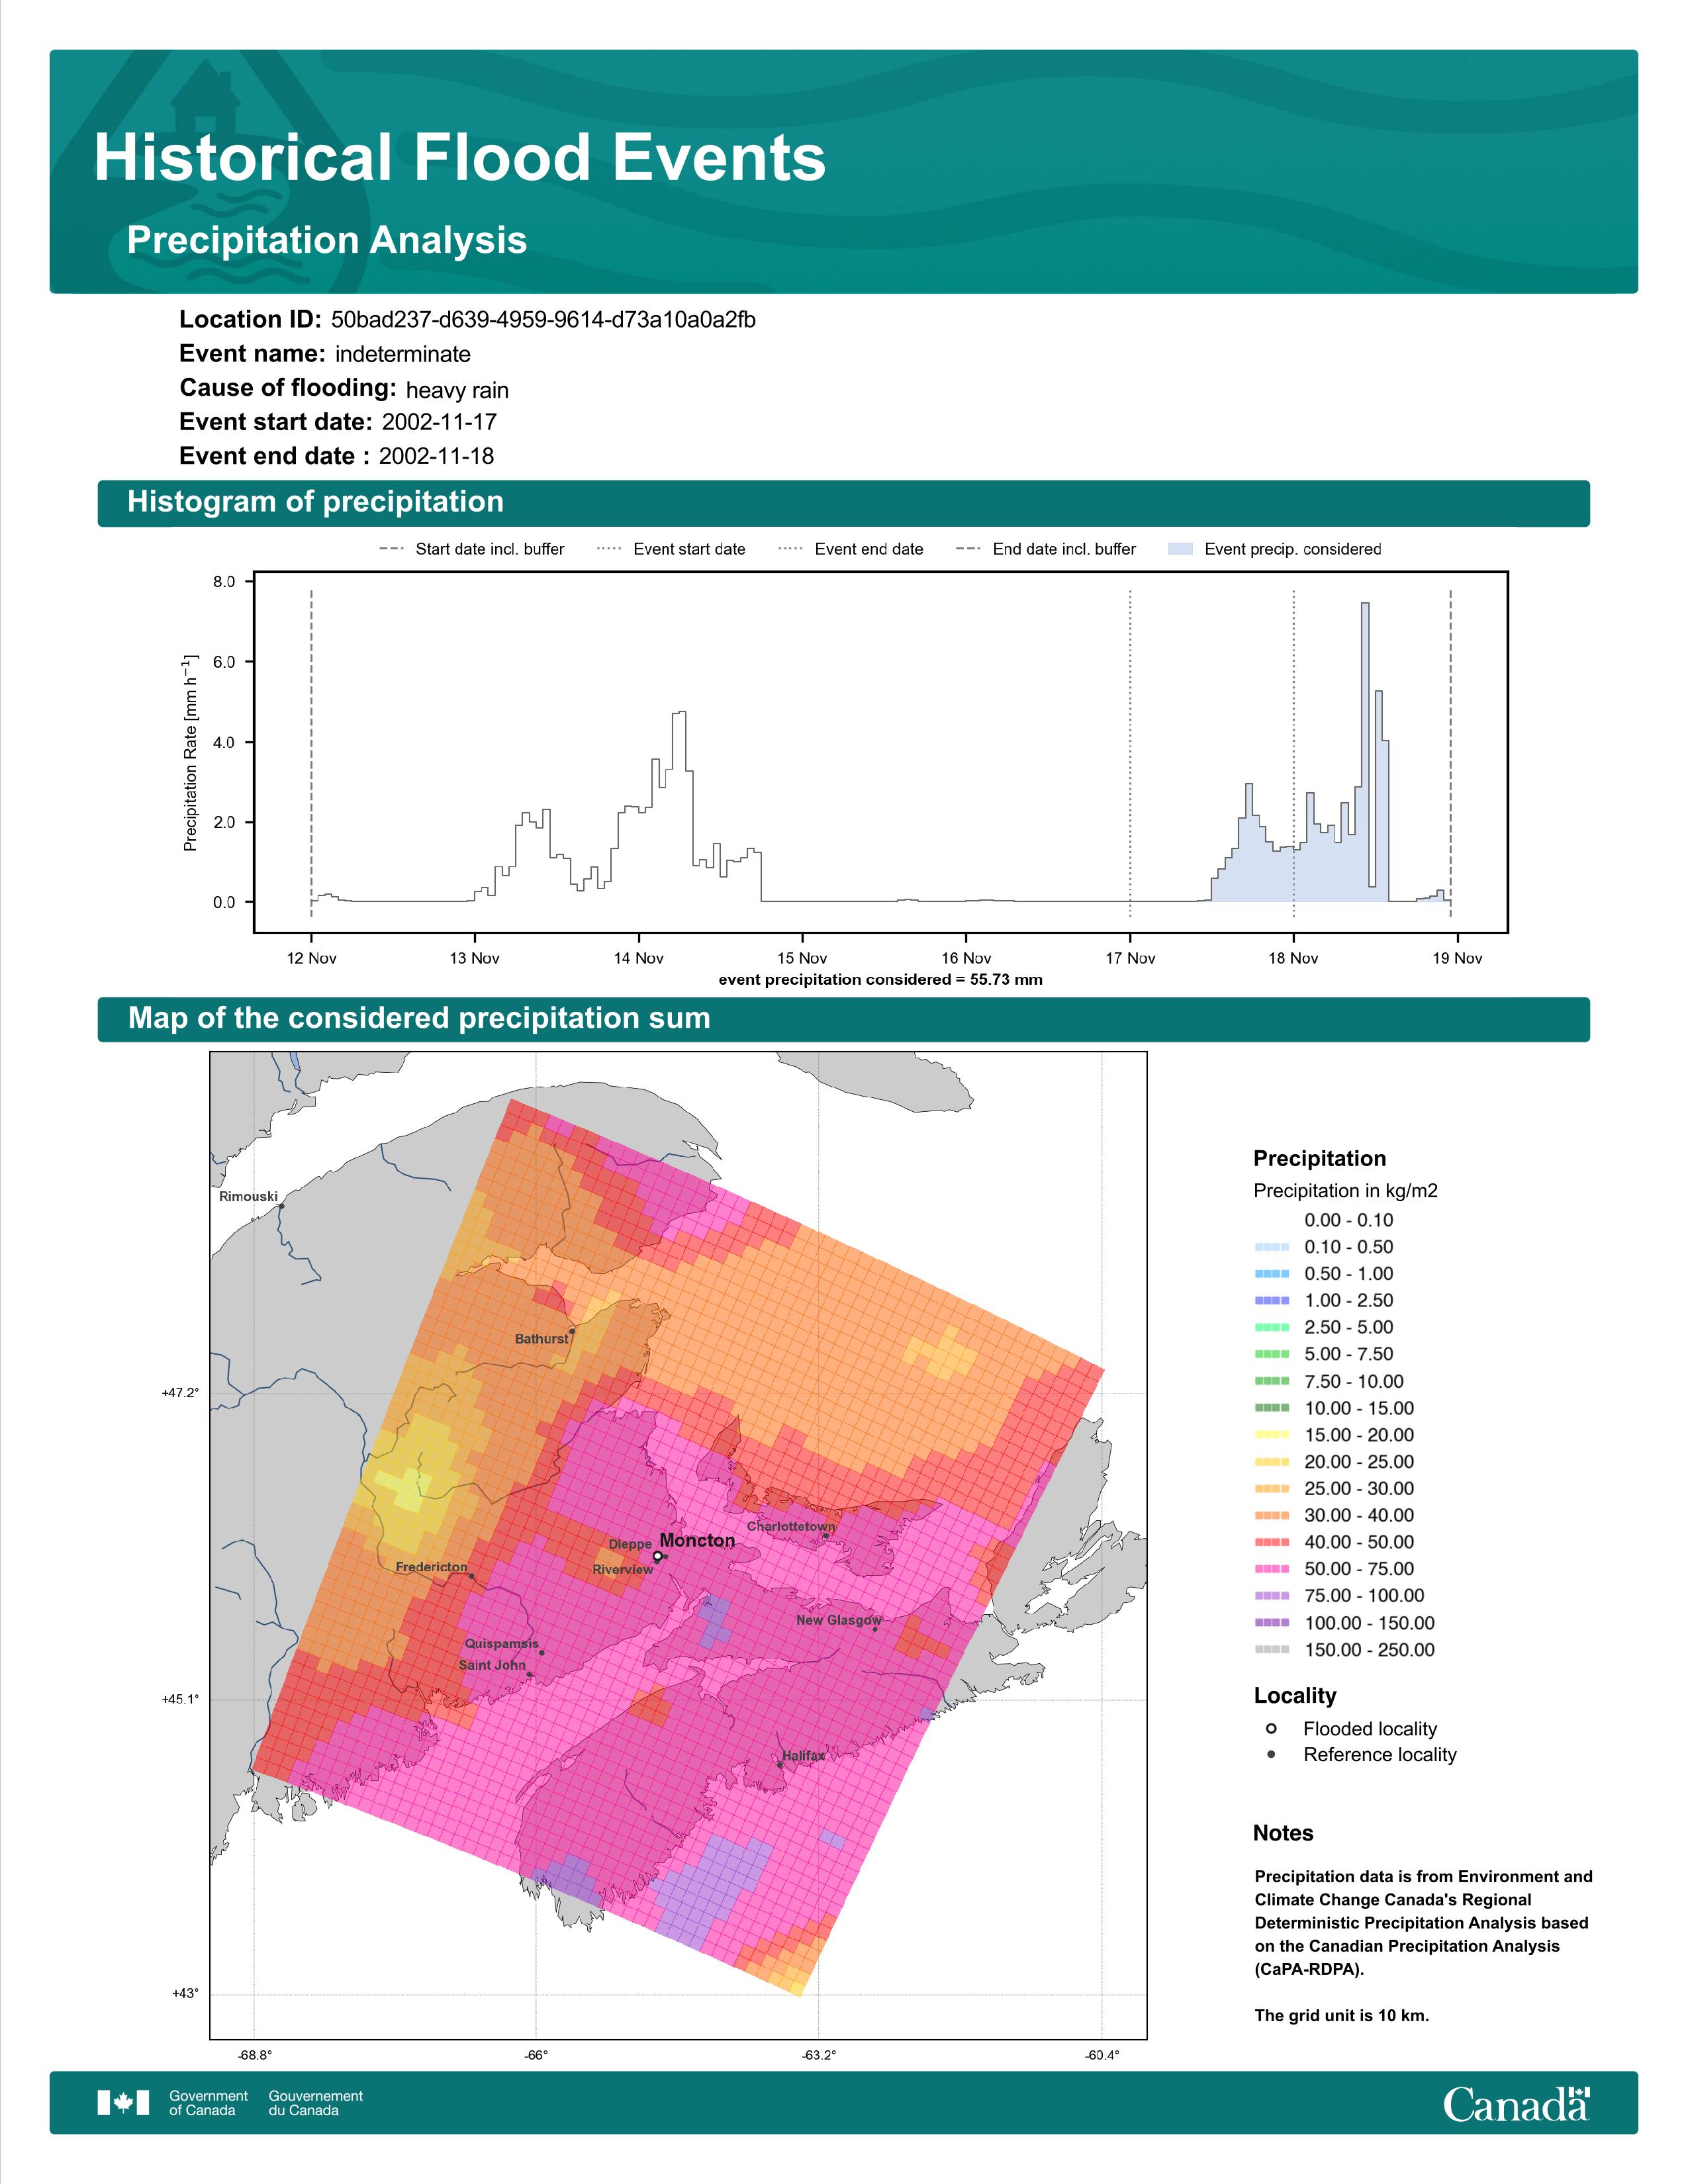Viewport: 1688px width, 2184px height.
Task: Click the 13 Nov axis label
Action: click(x=474, y=958)
